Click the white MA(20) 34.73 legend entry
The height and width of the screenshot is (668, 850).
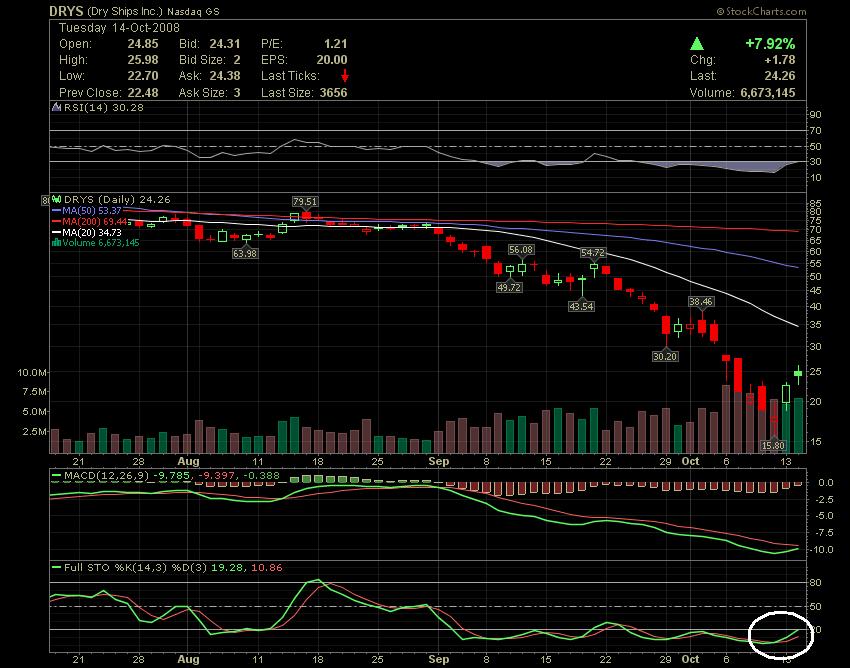[87, 233]
